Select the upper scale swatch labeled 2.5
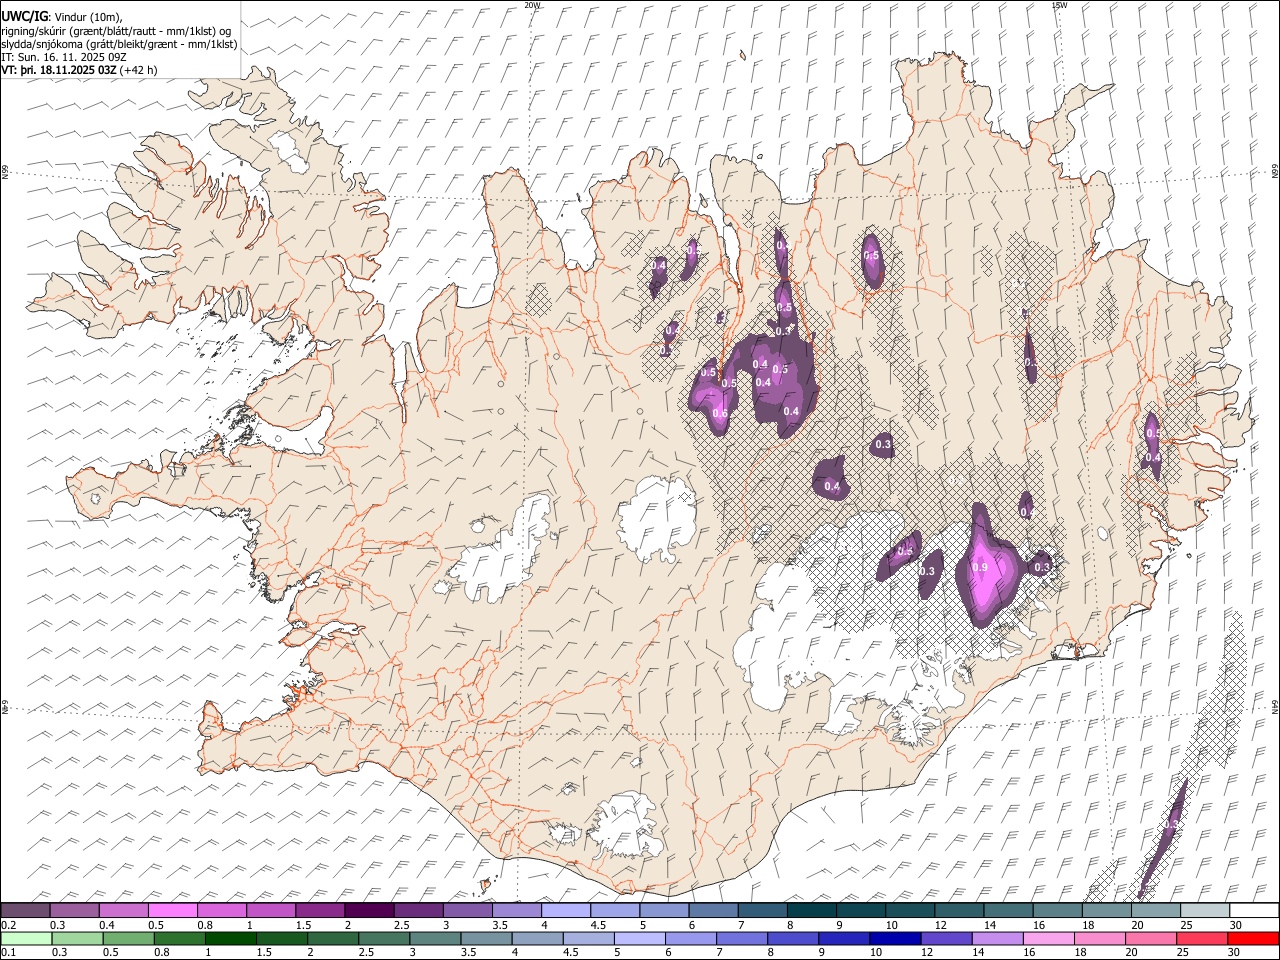Screen dimensions: 1280x960 point(418,910)
